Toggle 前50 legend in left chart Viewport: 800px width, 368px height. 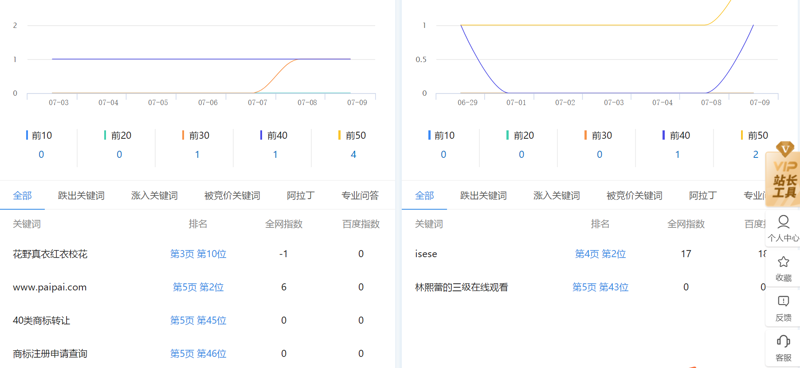point(352,136)
